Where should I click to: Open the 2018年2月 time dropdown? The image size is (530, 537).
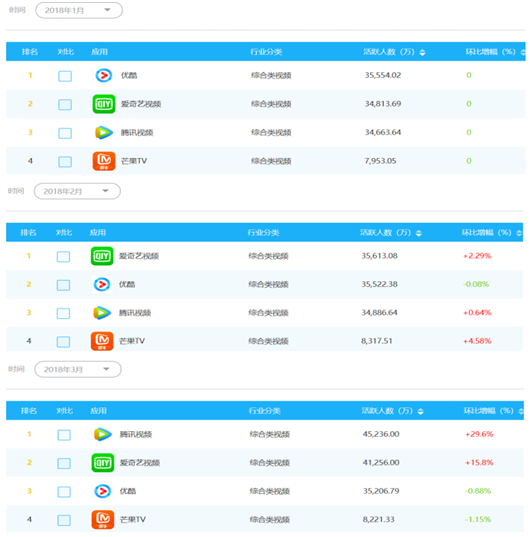77,191
